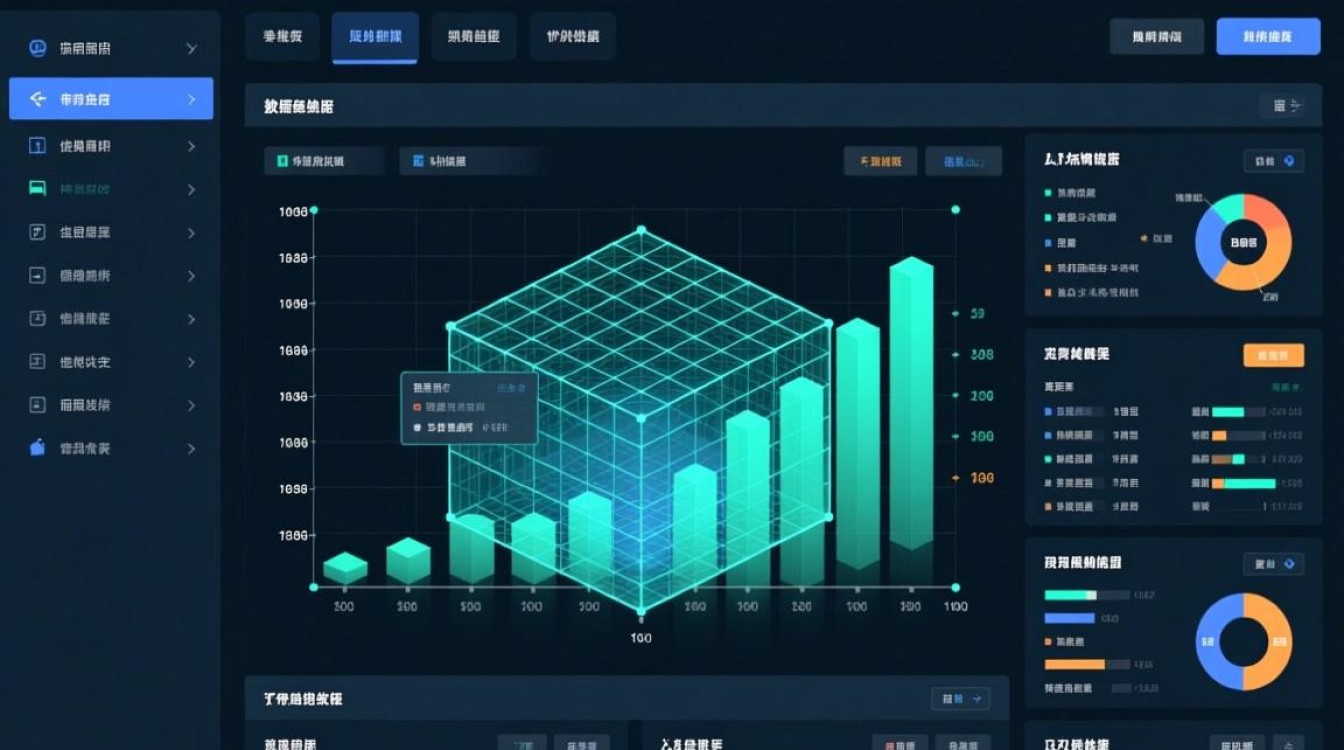Click the circular chat icon atop the sidebar
This screenshot has width=1344, height=750.
38,47
